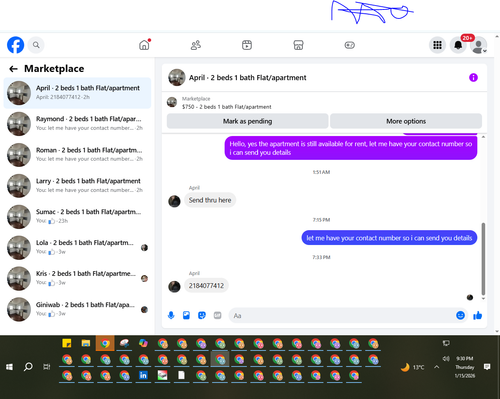The width and height of the screenshot is (500, 399).
Task: Open the Task View taskbar icon
Action: 47,367
